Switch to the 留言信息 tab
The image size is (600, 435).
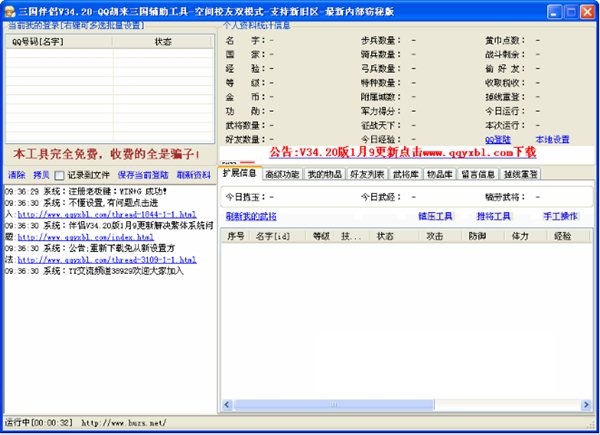pyautogui.click(x=478, y=174)
